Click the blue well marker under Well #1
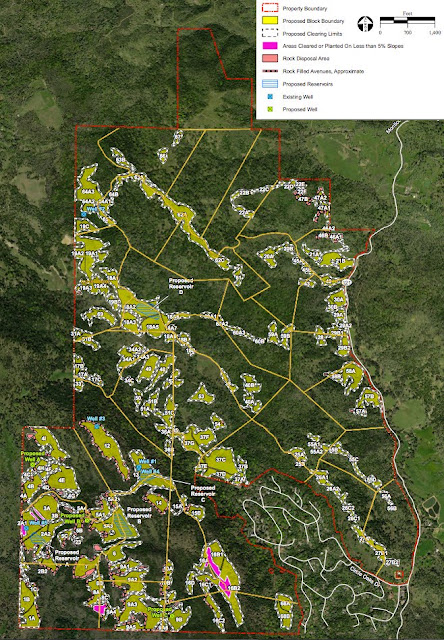 tap(139, 467)
